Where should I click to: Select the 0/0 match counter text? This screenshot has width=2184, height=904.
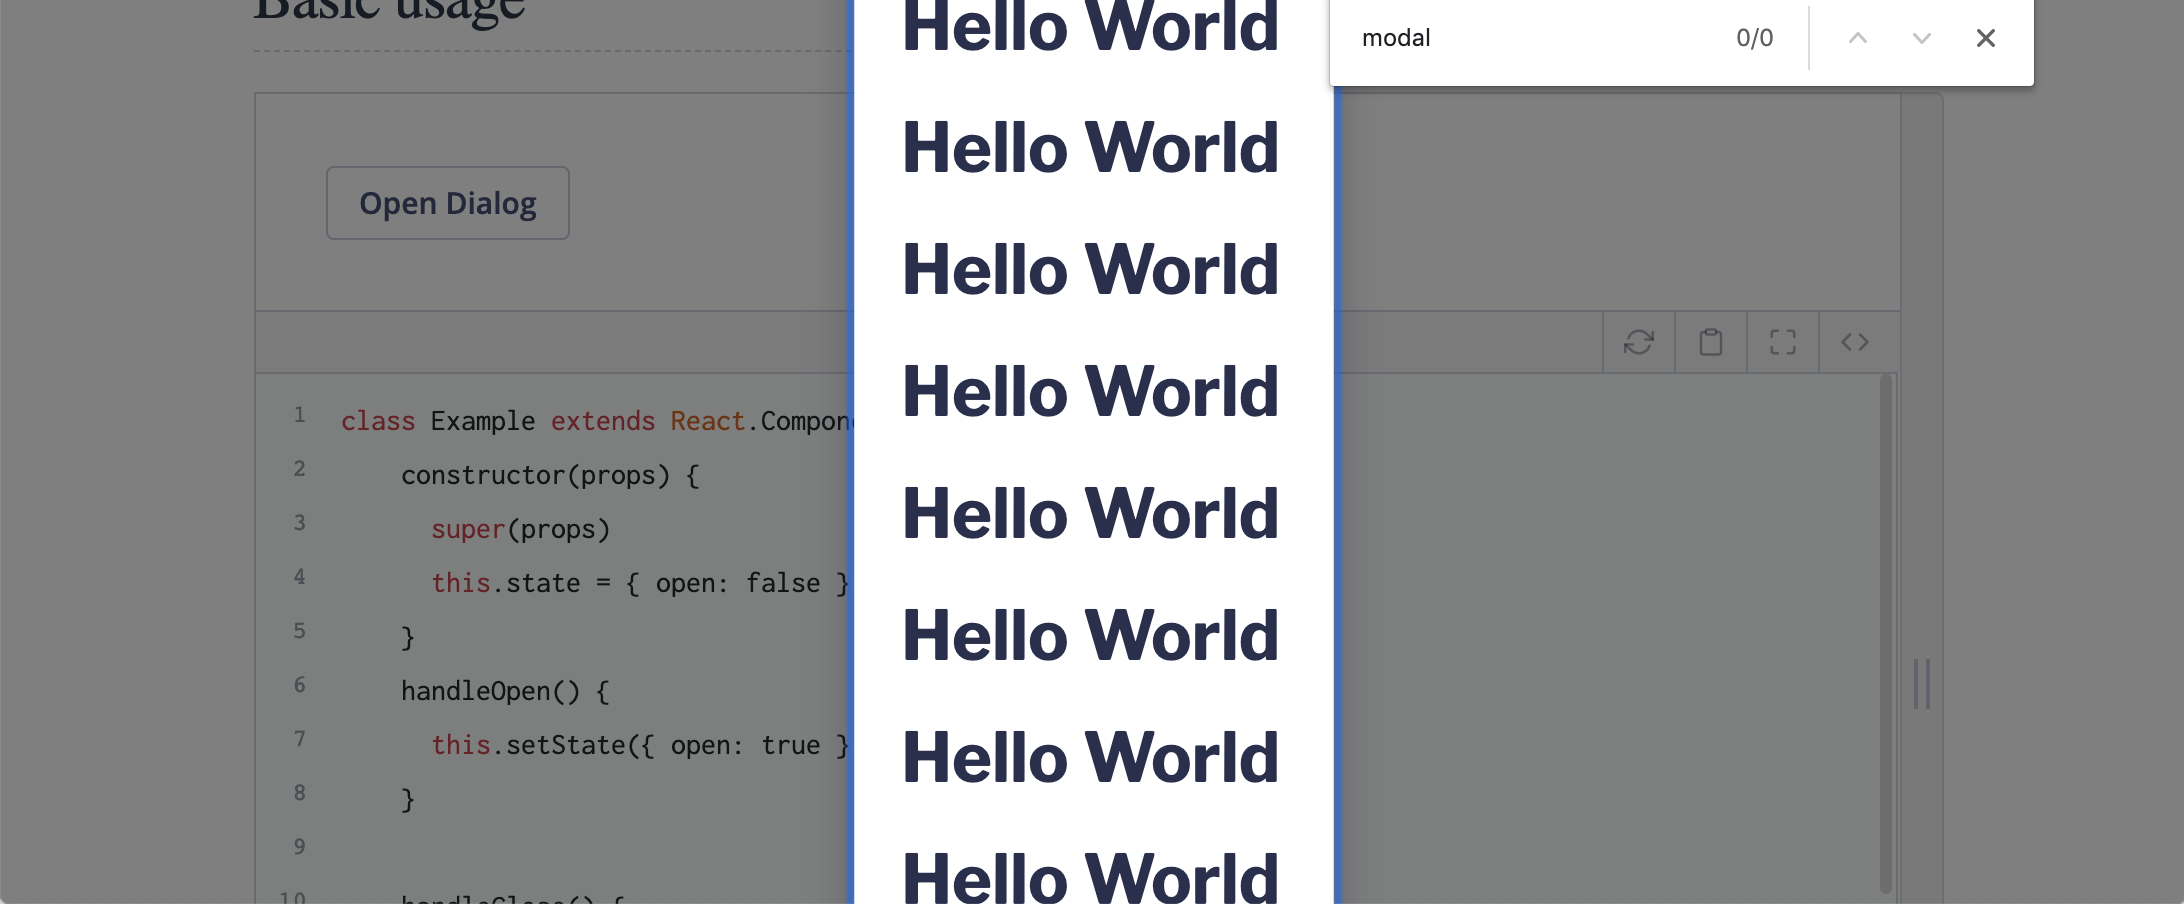pos(1755,38)
